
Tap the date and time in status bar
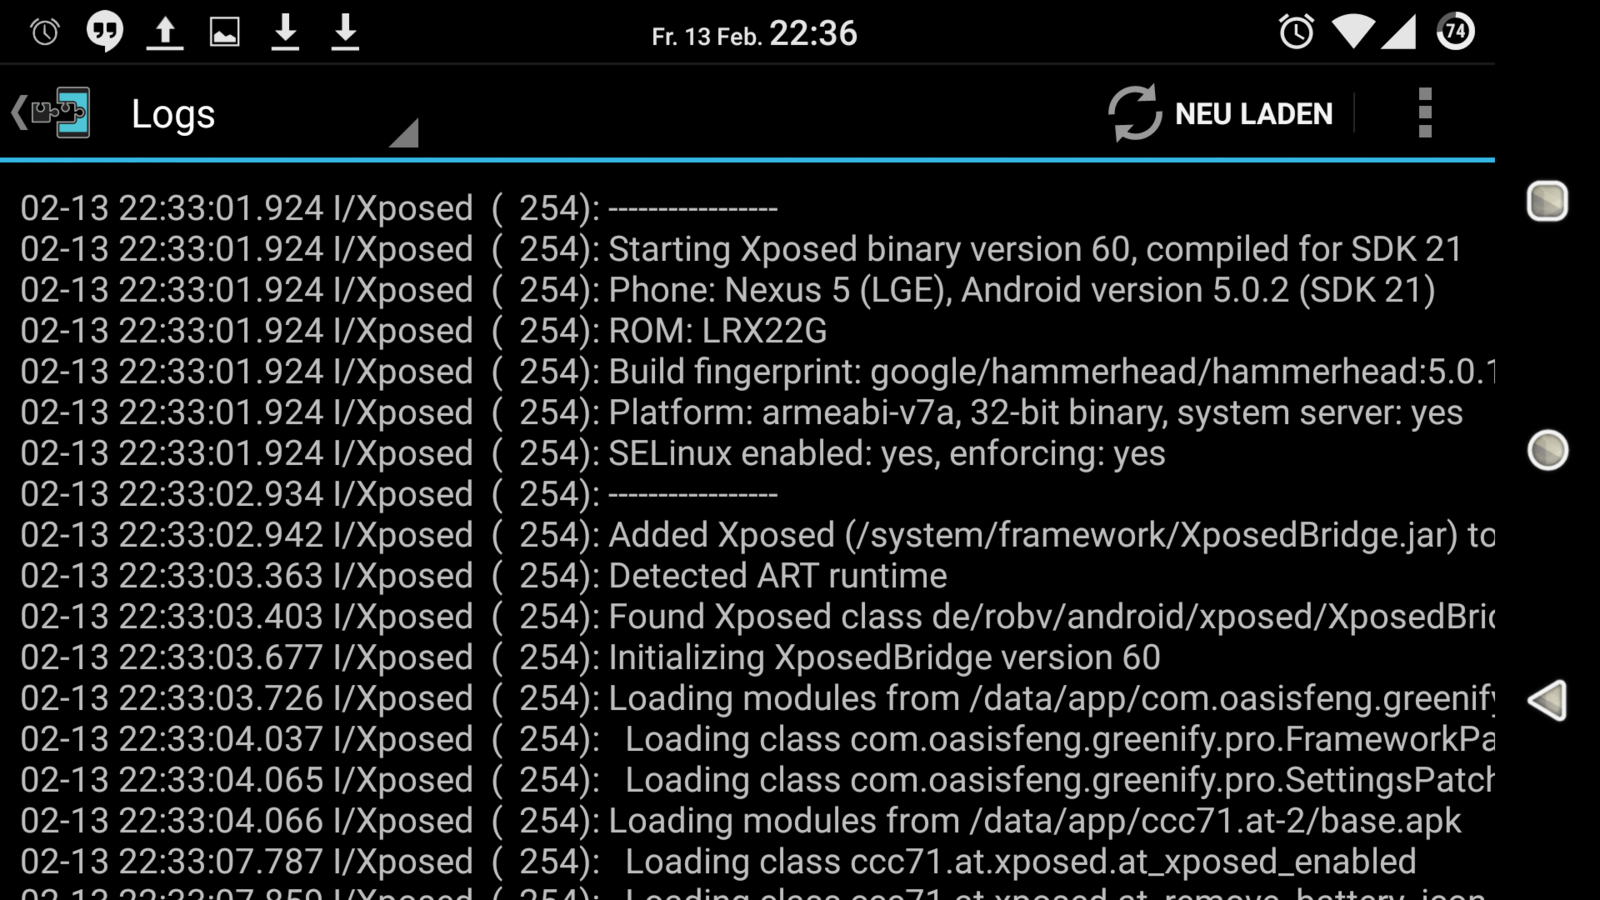(754, 34)
